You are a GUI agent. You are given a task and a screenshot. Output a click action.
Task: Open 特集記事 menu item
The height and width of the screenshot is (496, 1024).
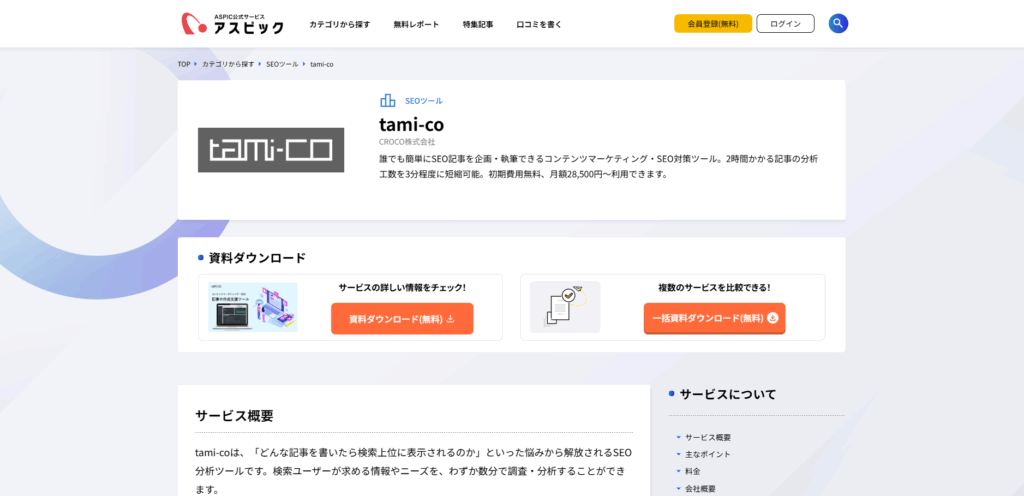click(x=478, y=24)
